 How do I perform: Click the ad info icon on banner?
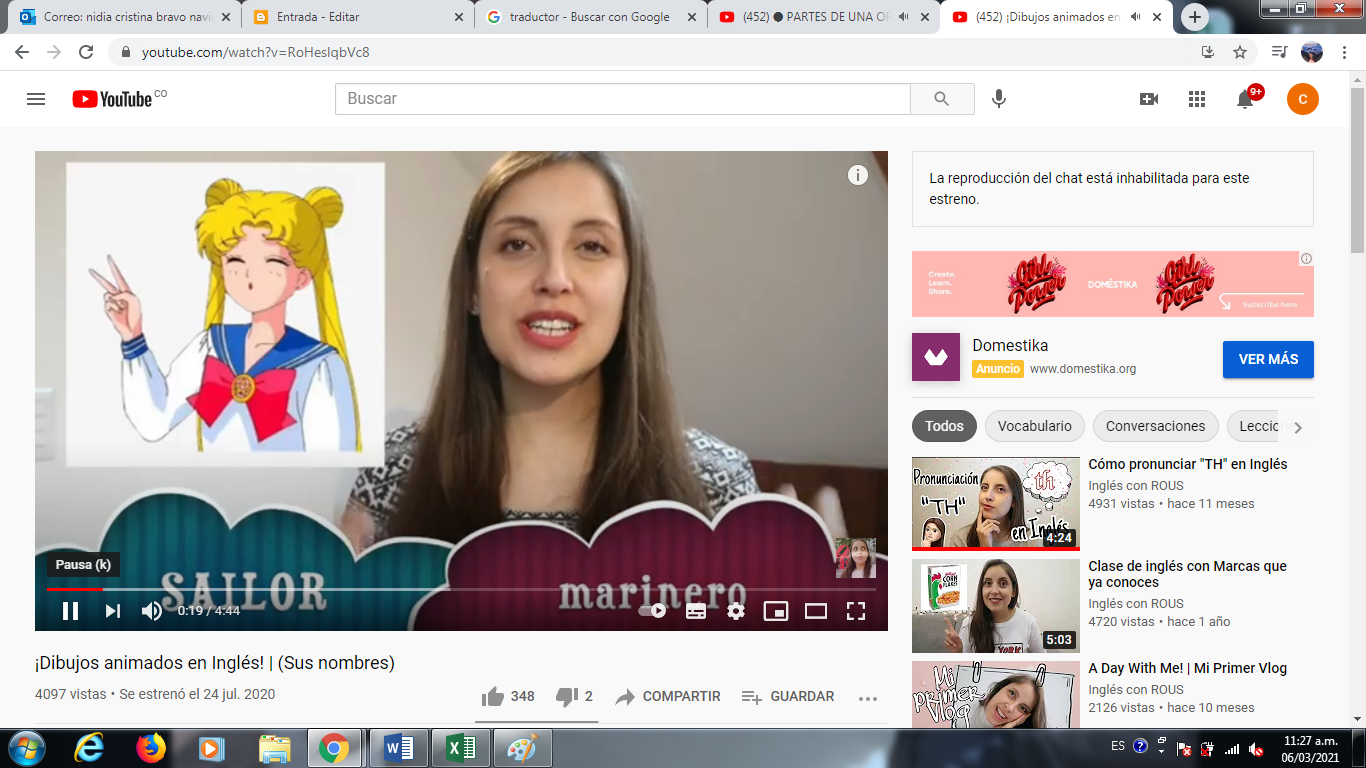pos(1306,258)
